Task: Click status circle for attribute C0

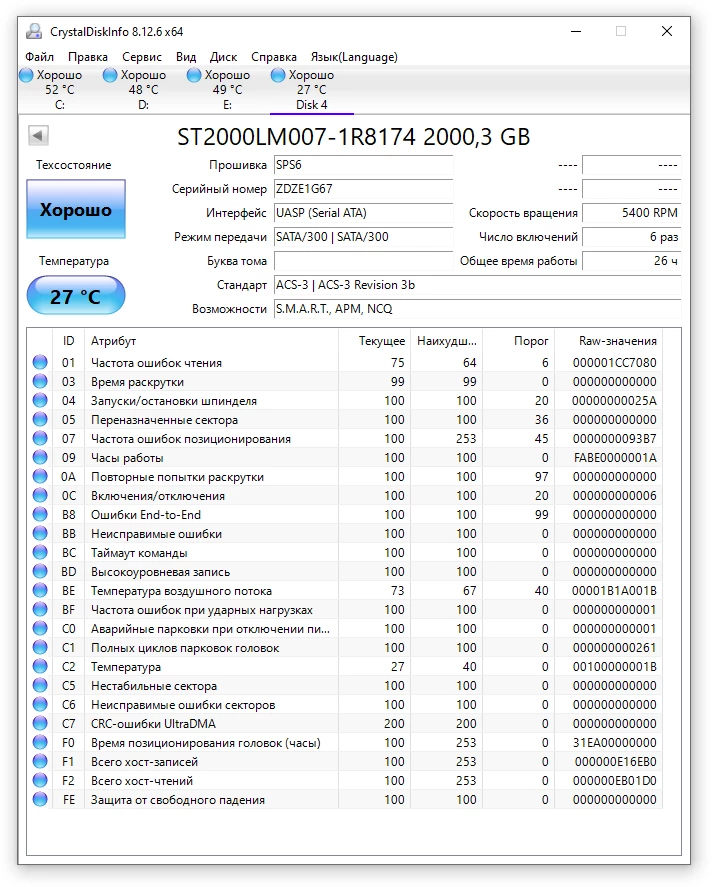Action: (x=40, y=628)
